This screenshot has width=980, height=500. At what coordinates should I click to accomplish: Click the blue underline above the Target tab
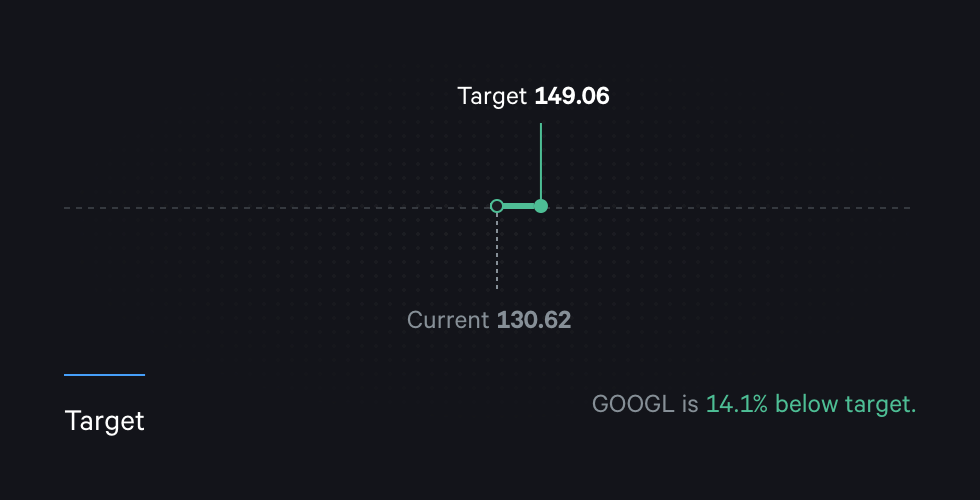click(104, 375)
